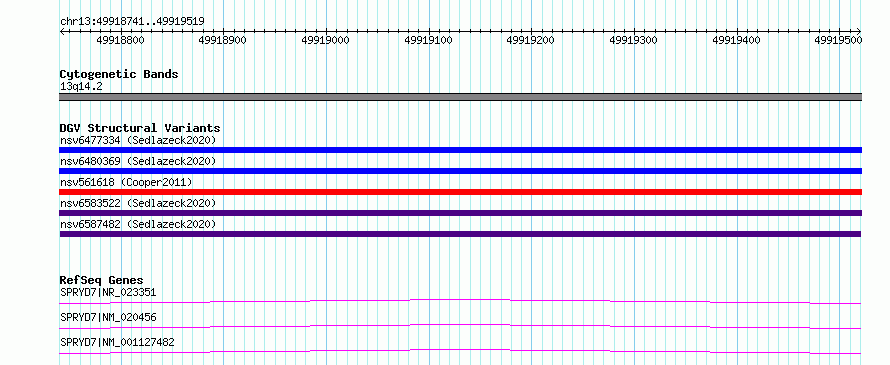Select the 13q14.2 band label
This screenshot has width=890, height=365.
click(81, 86)
